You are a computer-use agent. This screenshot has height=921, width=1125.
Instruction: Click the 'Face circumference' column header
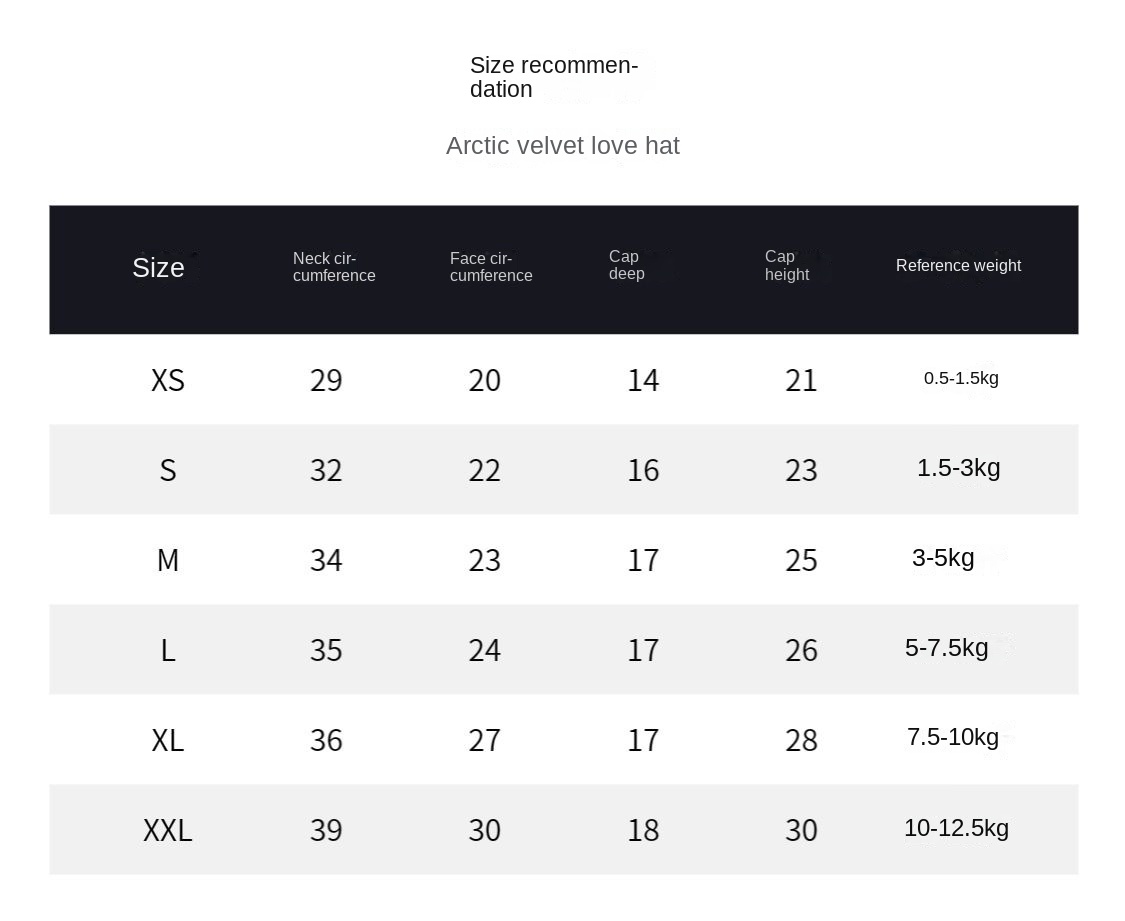pyautogui.click(x=490, y=267)
